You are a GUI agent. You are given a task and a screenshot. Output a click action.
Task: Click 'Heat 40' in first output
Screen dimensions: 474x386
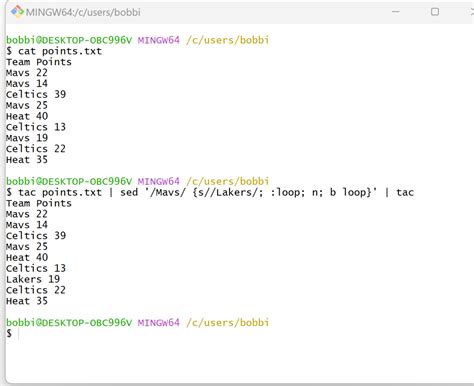(27, 116)
